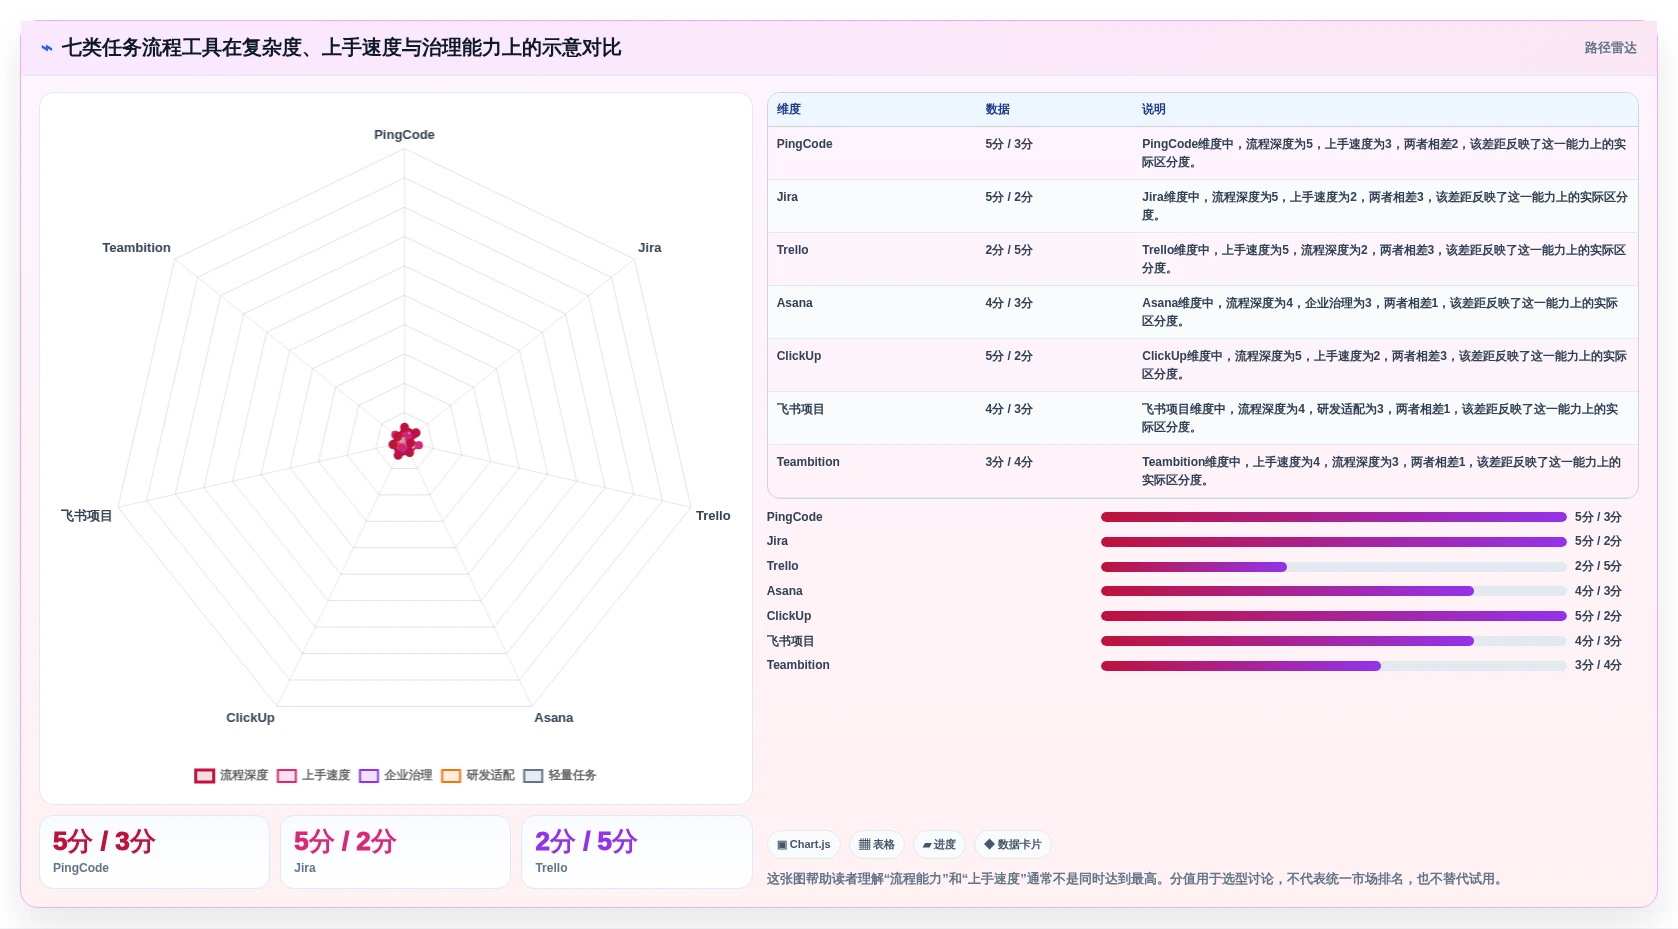Click 4分 / 3分 score beside the Asana bar
1678x929 pixels.
tap(1598, 591)
